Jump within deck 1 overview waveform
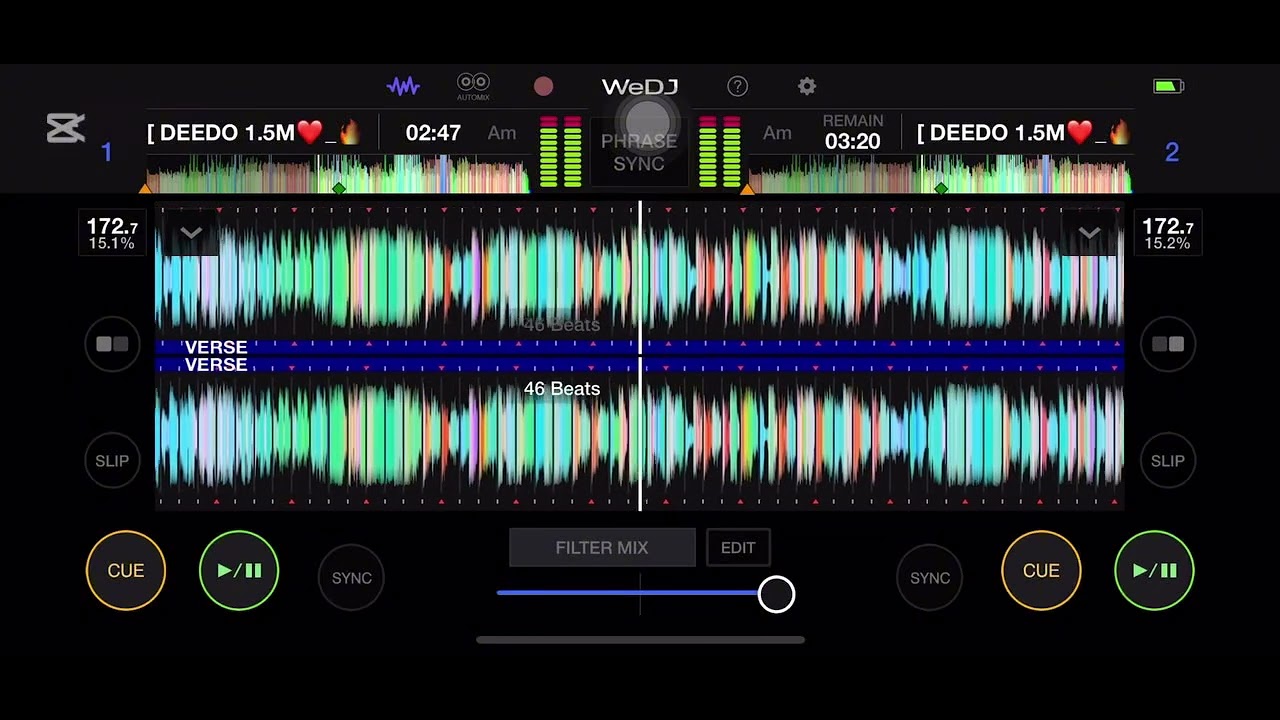Image resolution: width=1280 pixels, height=720 pixels. [x=337, y=173]
